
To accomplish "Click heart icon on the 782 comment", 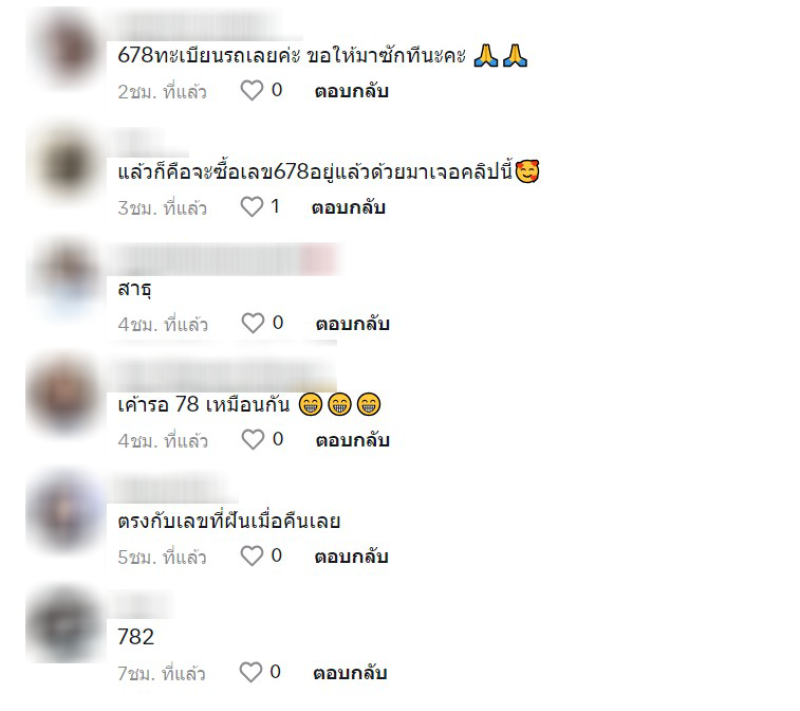I will (x=251, y=672).
